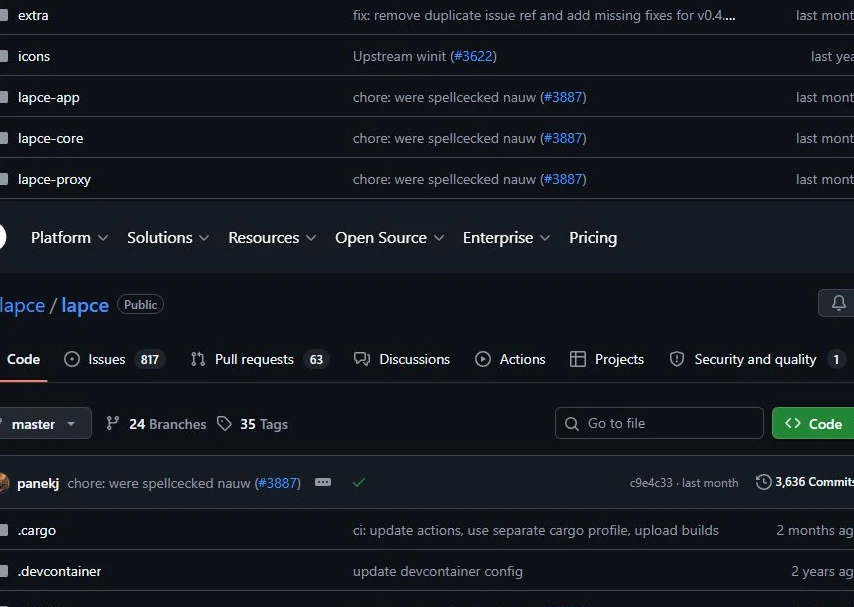Click folder icon beside lapce-proxy

3,179
